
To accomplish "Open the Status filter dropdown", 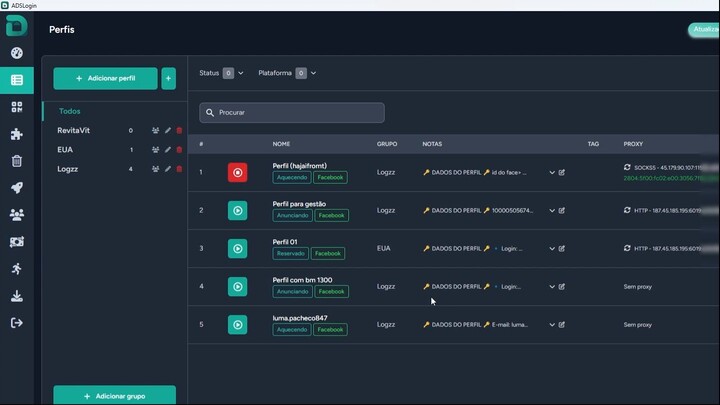I will 221,73.
